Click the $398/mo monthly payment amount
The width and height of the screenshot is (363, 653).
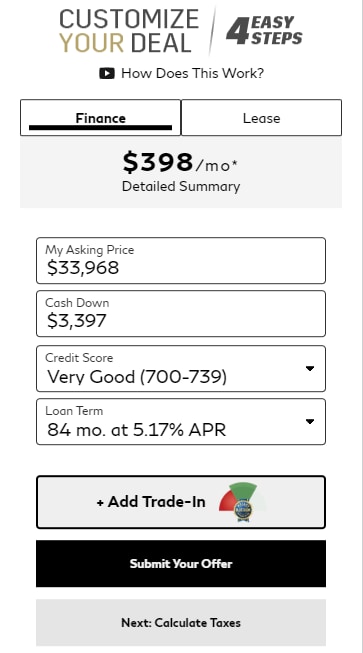coord(180,162)
